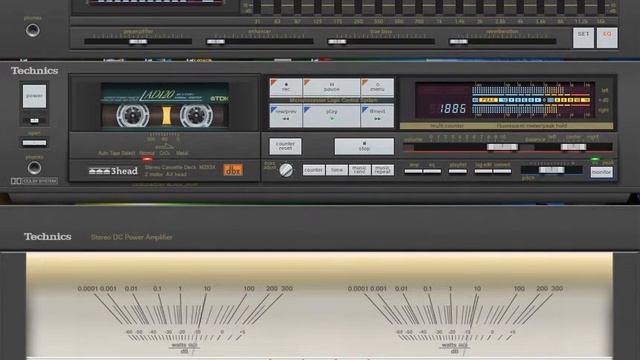Click the Dolby System logo
This screenshot has height=360, width=640.
[34, 181]
